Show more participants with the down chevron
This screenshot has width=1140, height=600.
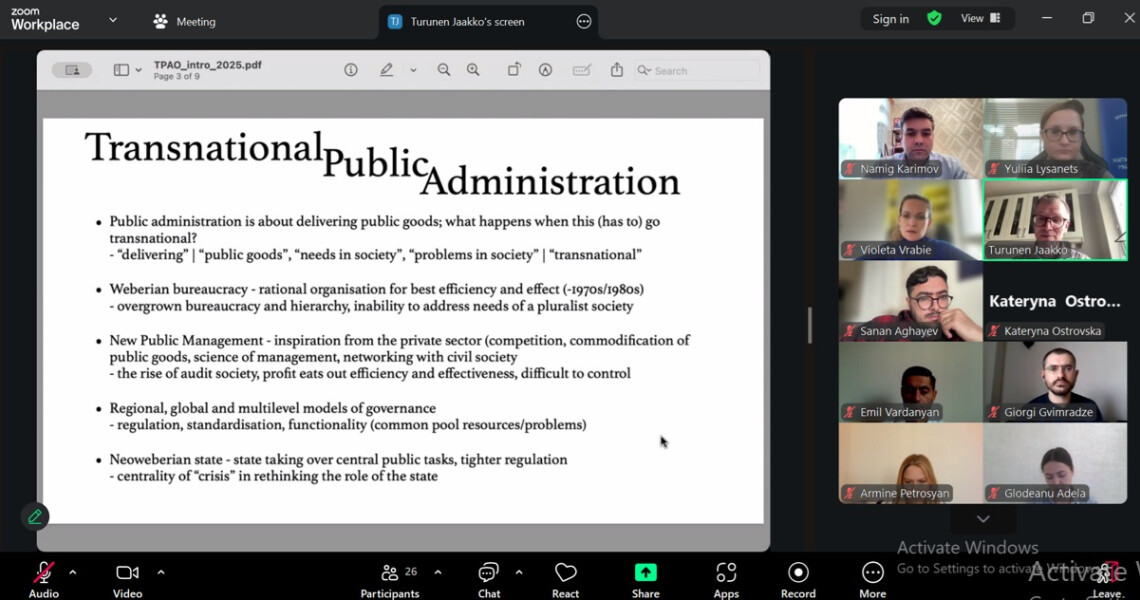982,519
